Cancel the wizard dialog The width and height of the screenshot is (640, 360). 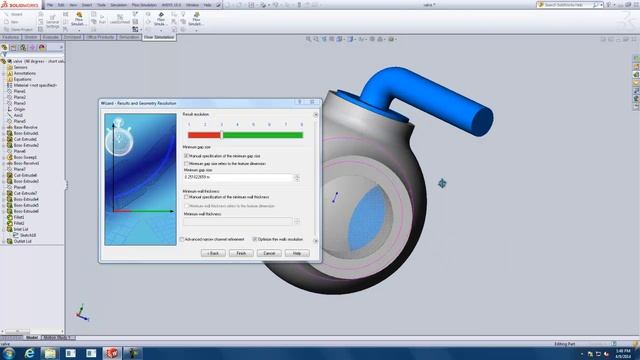(269, 253)
